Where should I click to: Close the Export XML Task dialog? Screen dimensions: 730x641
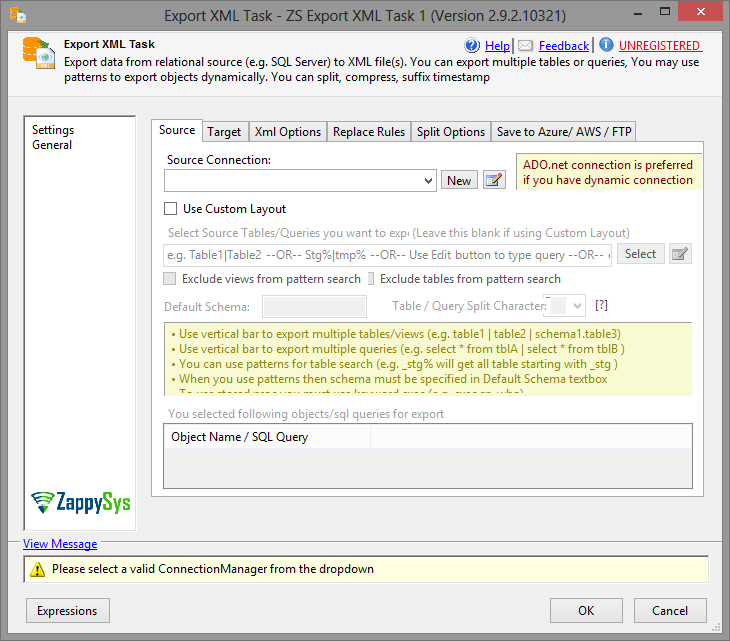tap(700, 12)
